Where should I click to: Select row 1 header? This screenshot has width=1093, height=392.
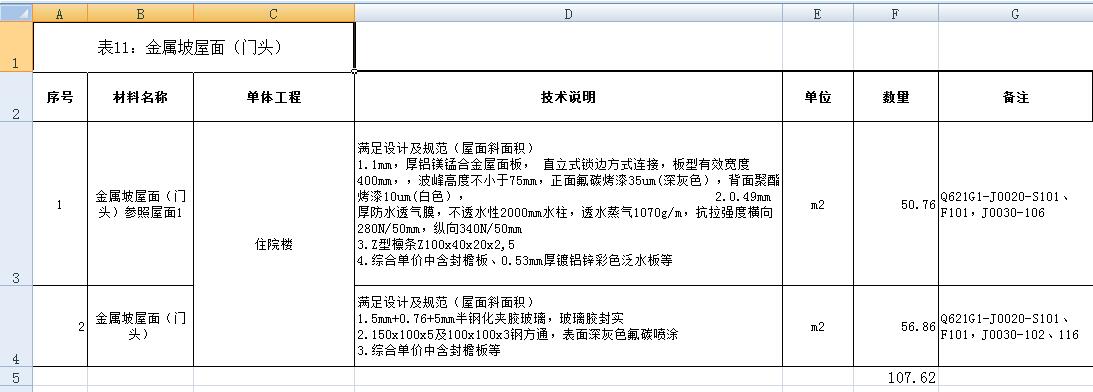pyautogui.click(x=16, y=47)
